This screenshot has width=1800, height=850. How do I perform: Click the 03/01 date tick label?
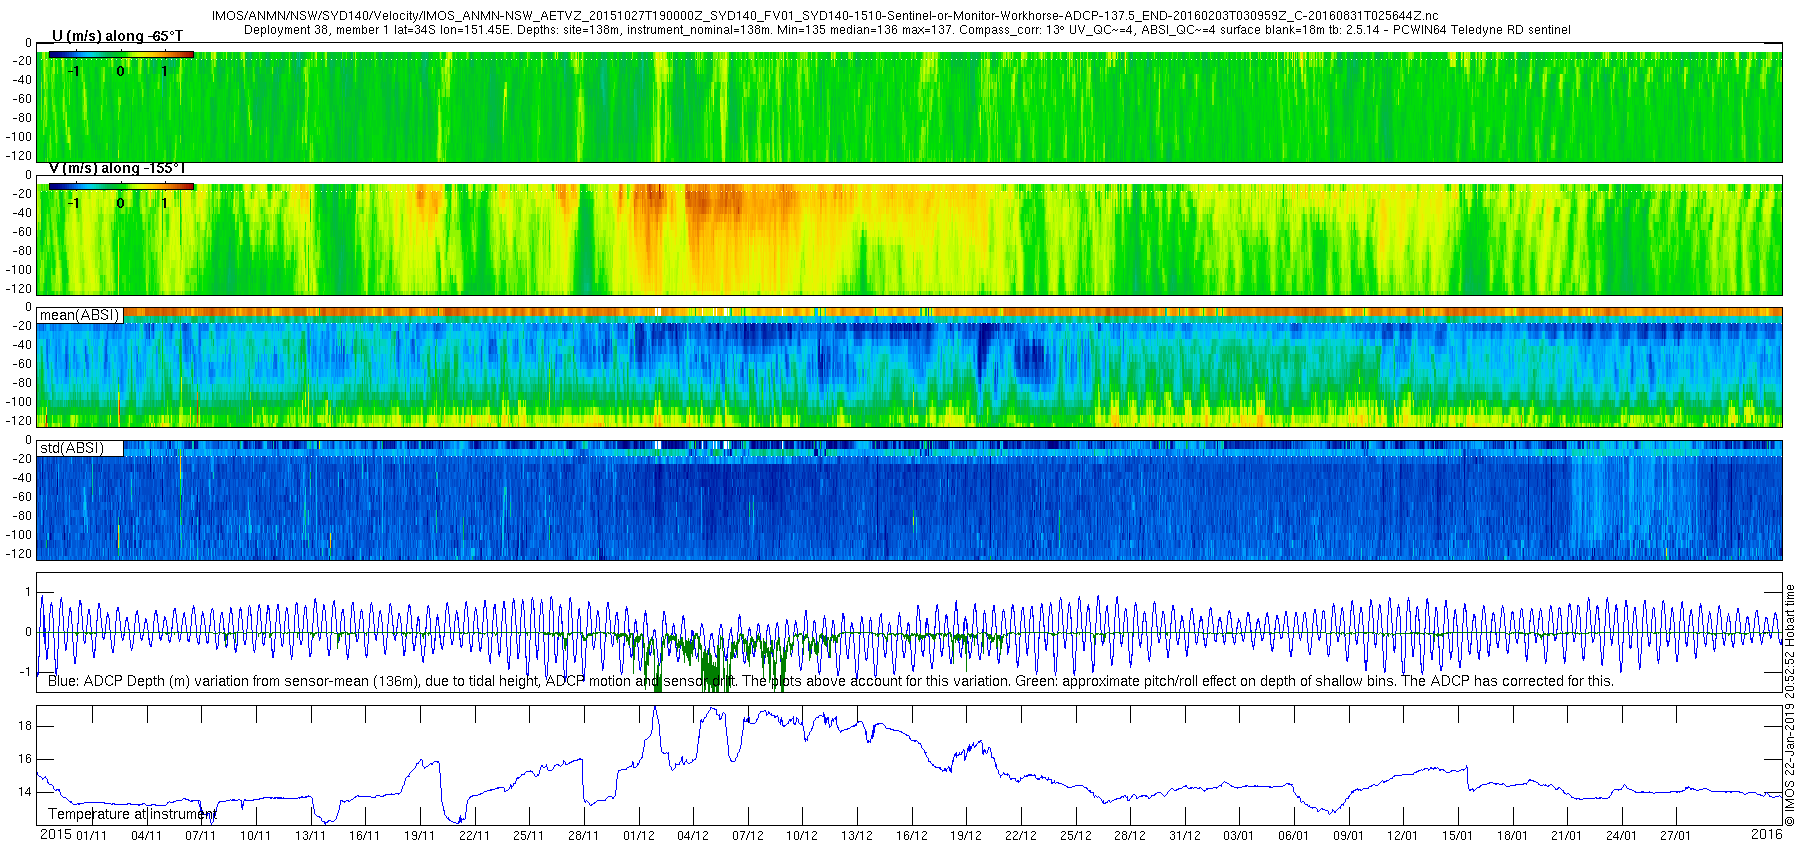click(1238, 836)
